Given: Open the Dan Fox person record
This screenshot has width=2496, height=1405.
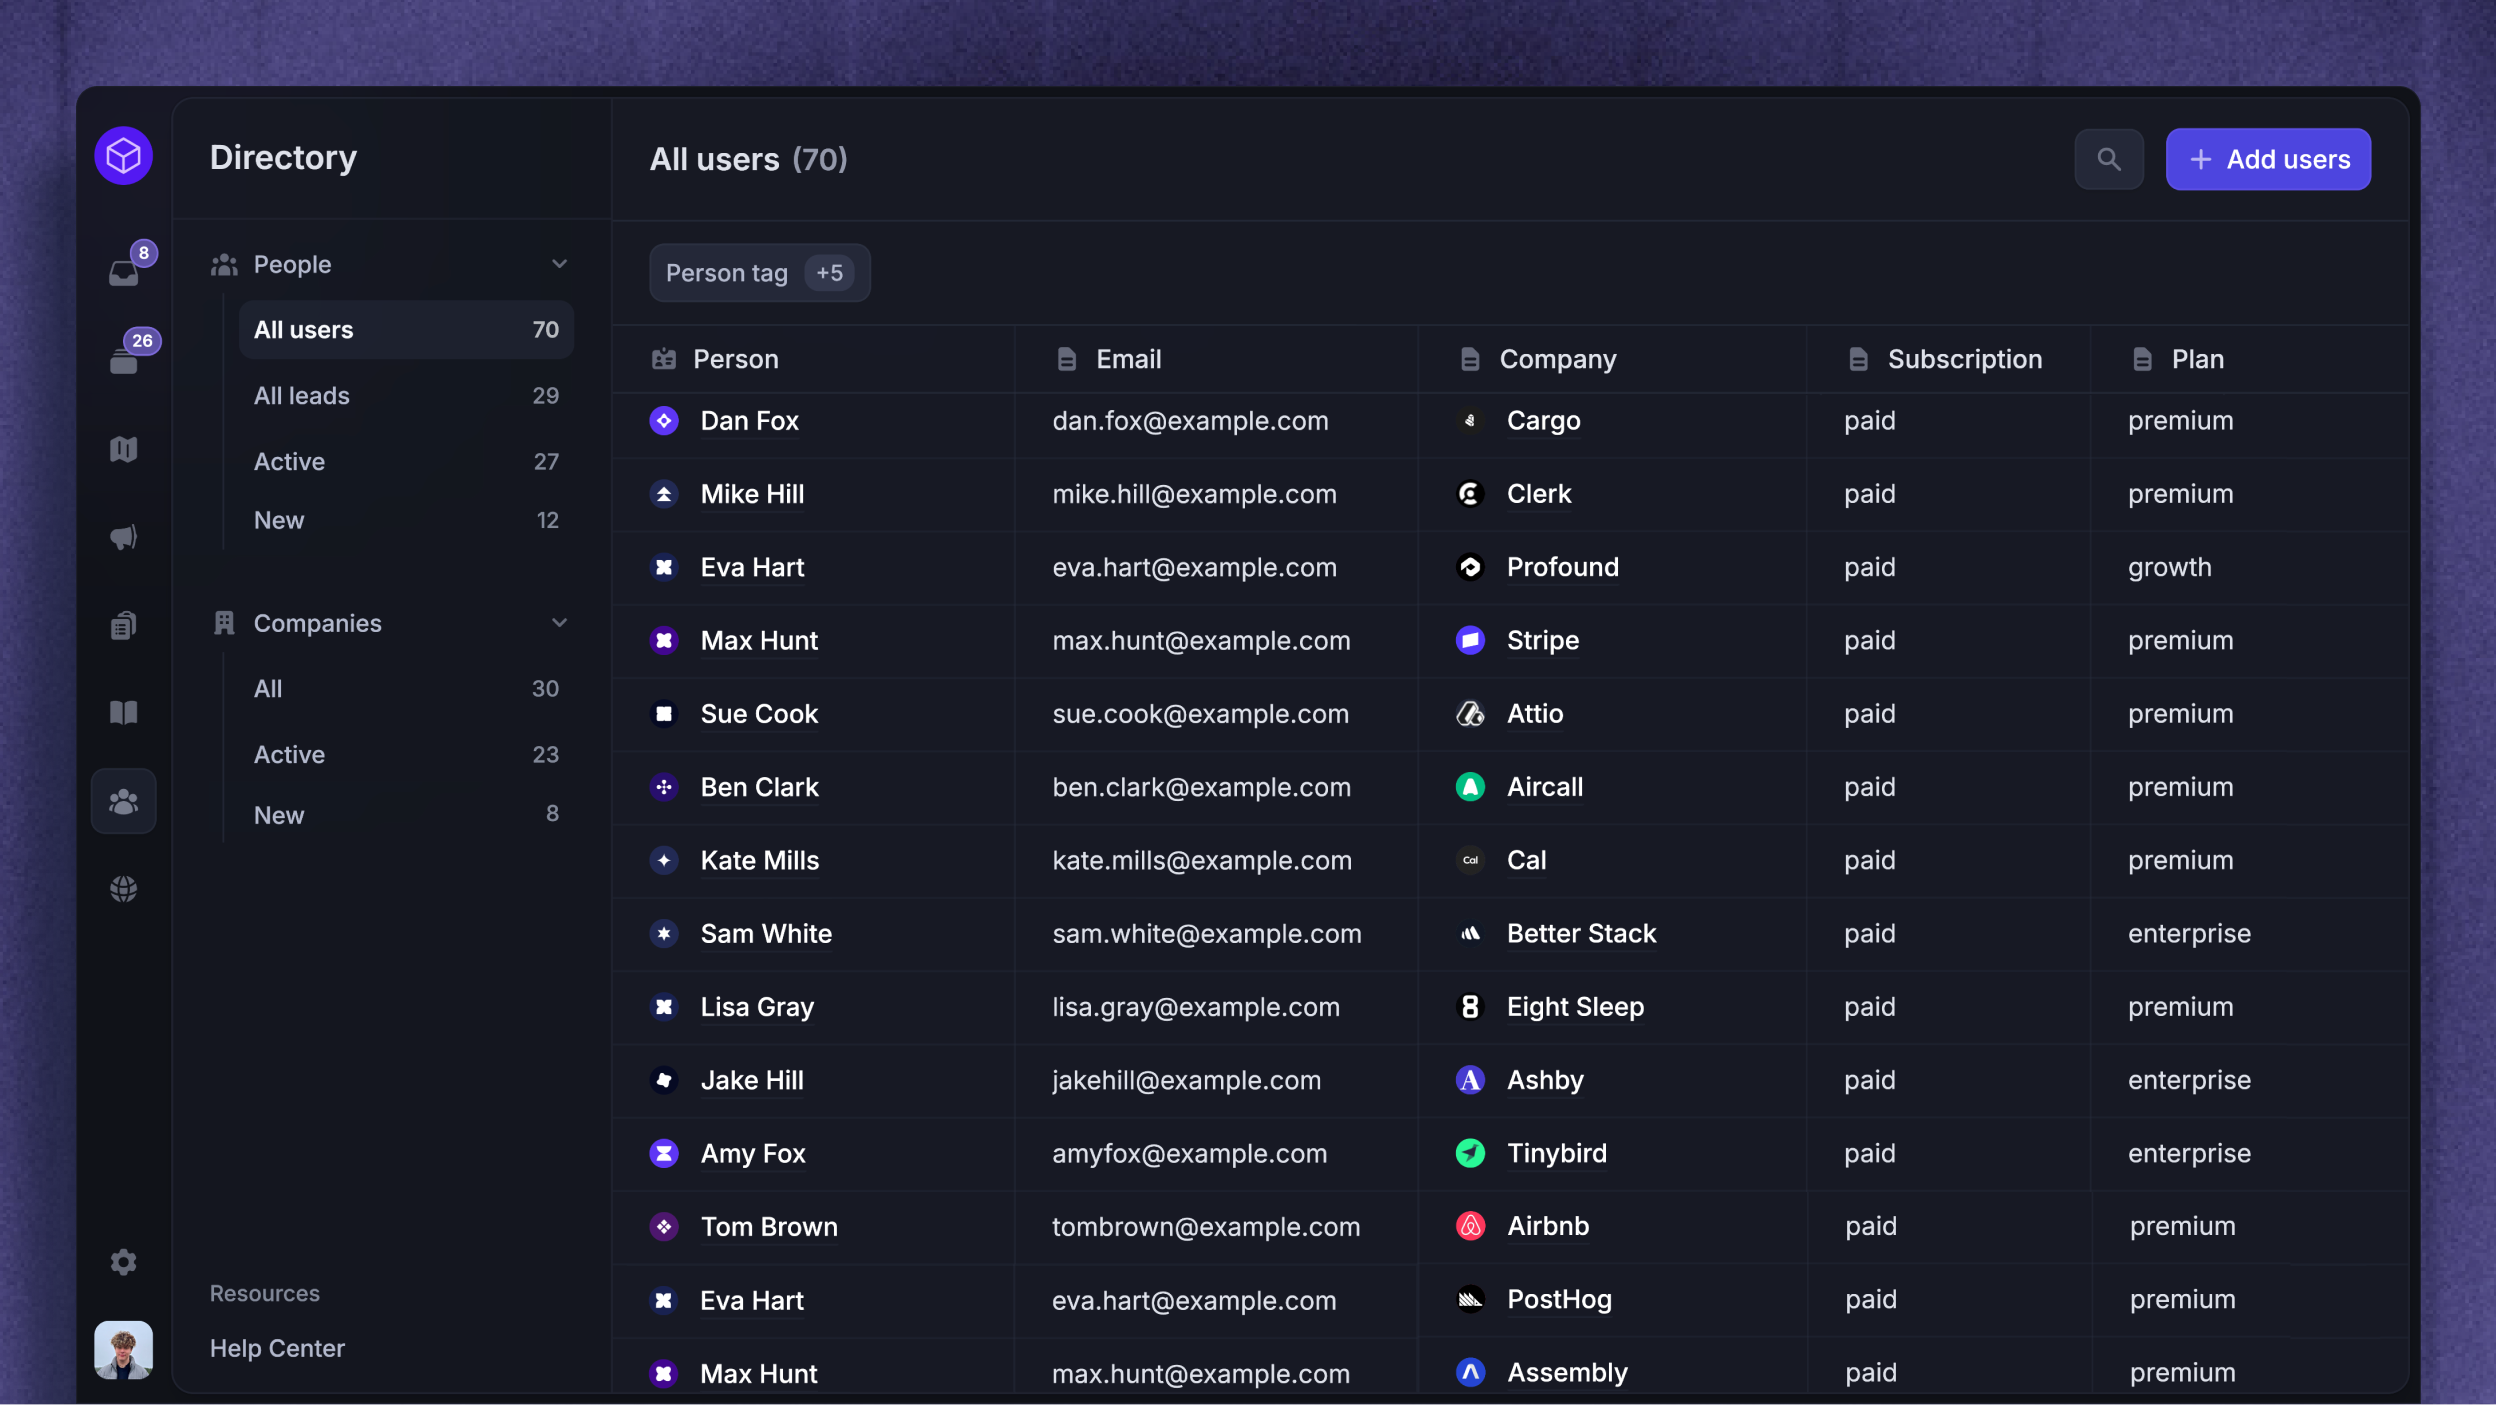Looking at the screenshot, I should [x=750, y=421].
